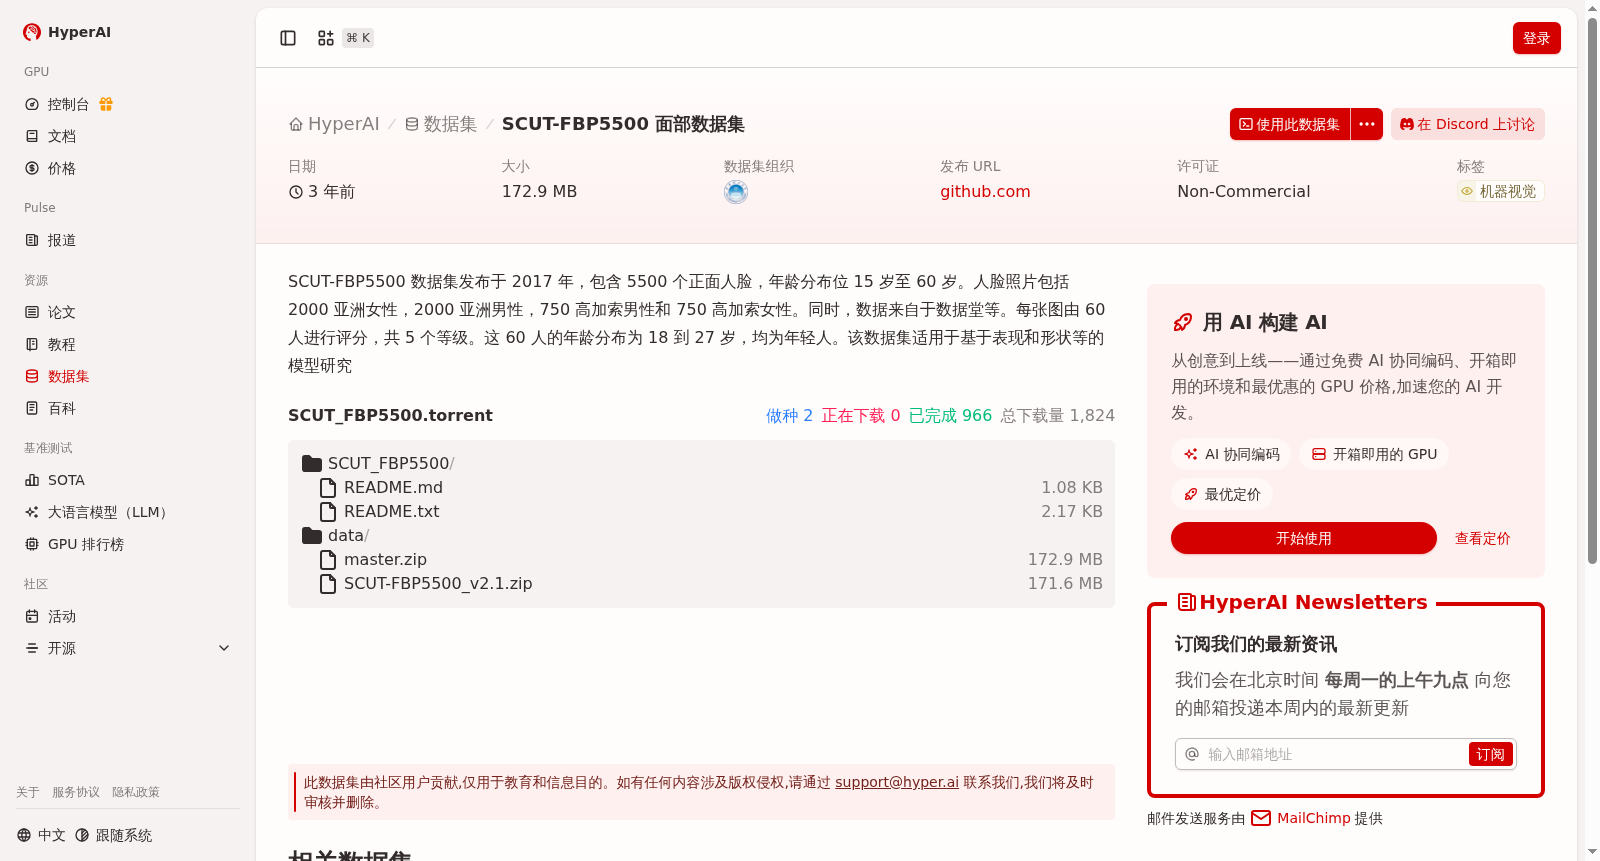Open the command search grid icon
This screenshot has width=1600, height=861.
(x=326, y=38)
